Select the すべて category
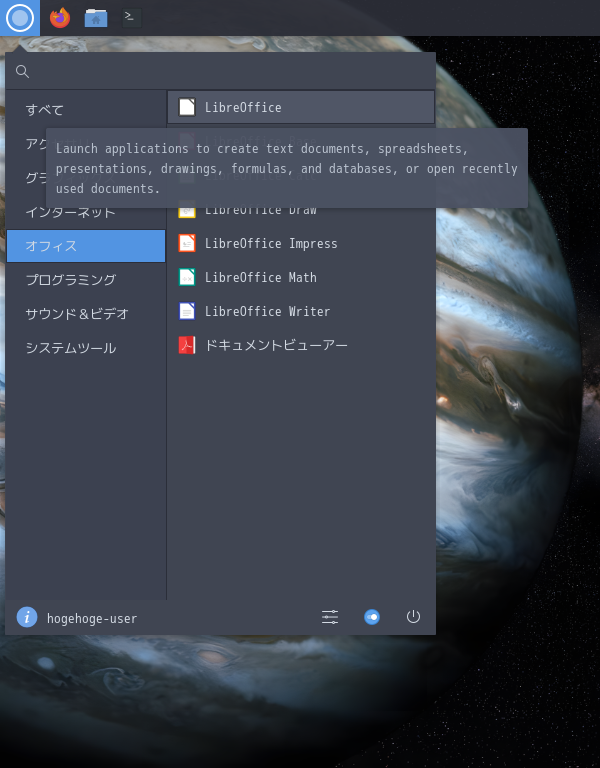Viewport: 600px width, 768px height. [x=86, y=110]
